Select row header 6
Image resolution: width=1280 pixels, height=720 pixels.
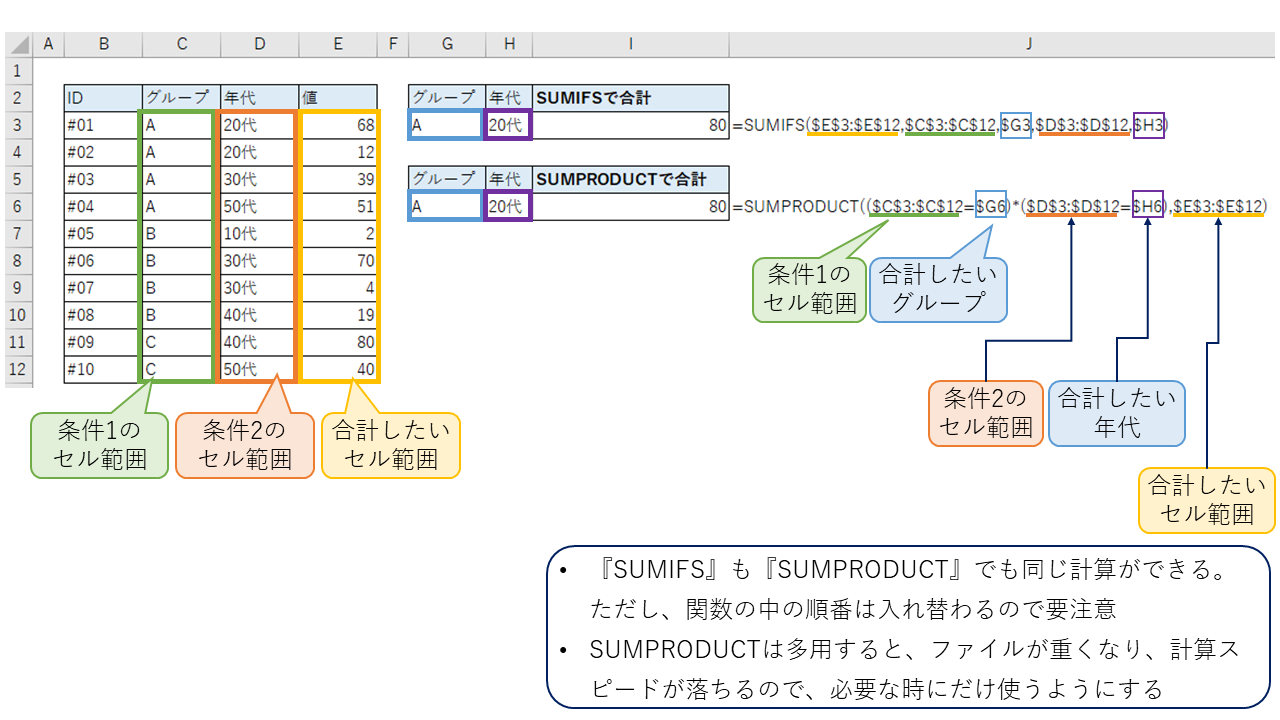click(x=18, y=207)
